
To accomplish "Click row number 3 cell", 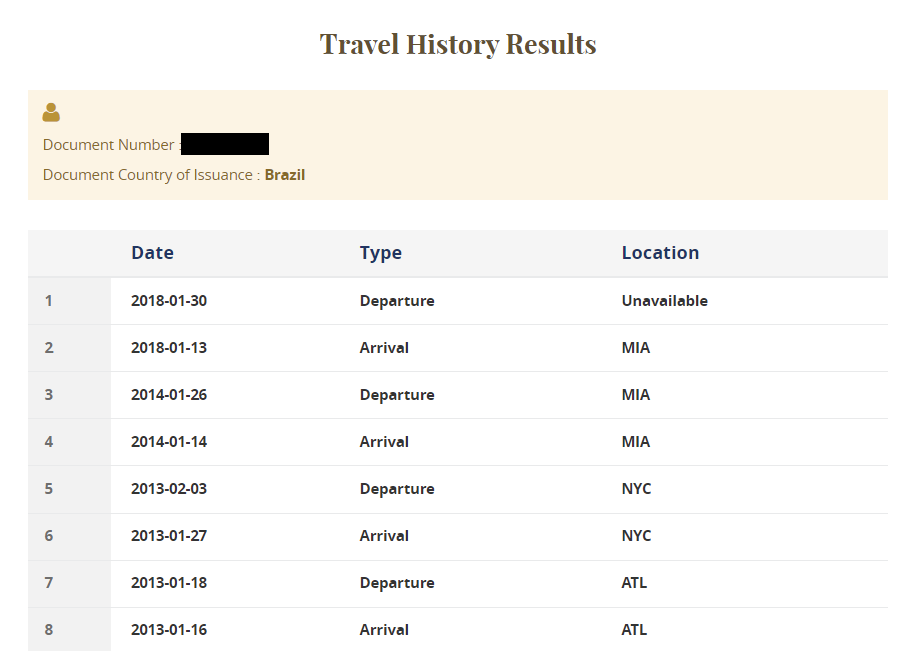I will (49, 395).
